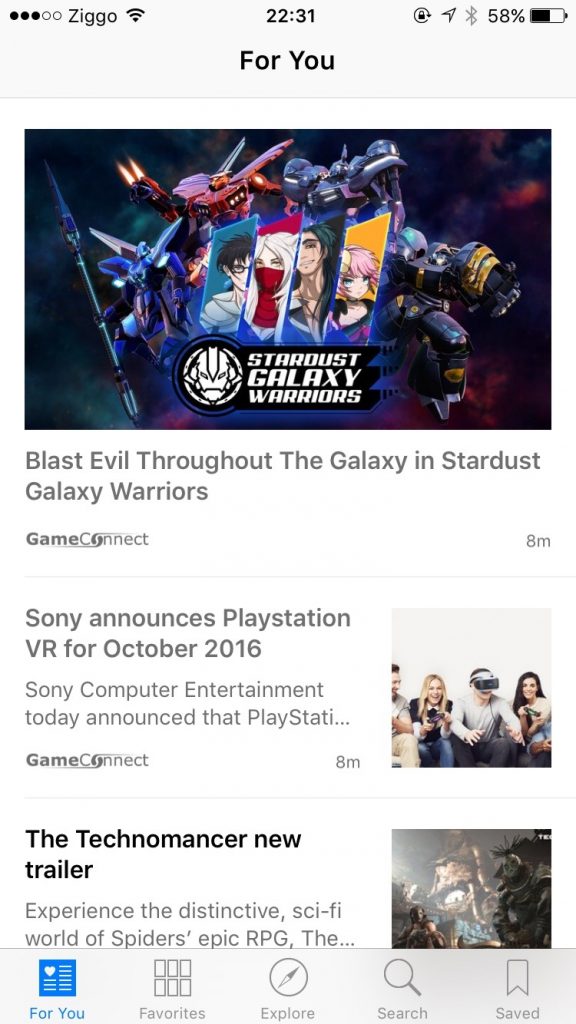This screenshot has height=1024, width=576.
Task: Tap the 22:31 clock in status bar
Action: tap(290, 16)
